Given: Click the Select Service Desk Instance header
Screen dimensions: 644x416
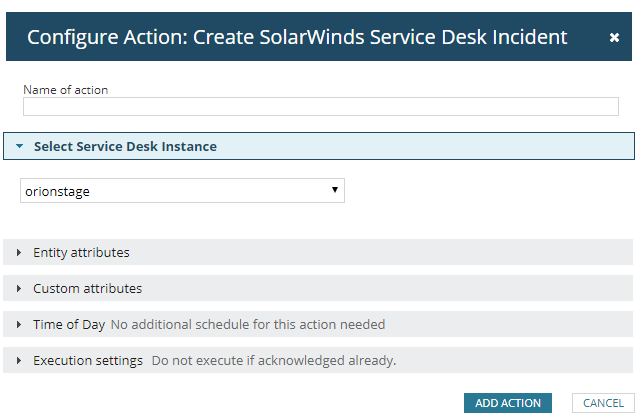Looking at the screenshot, I should point(125,146).
